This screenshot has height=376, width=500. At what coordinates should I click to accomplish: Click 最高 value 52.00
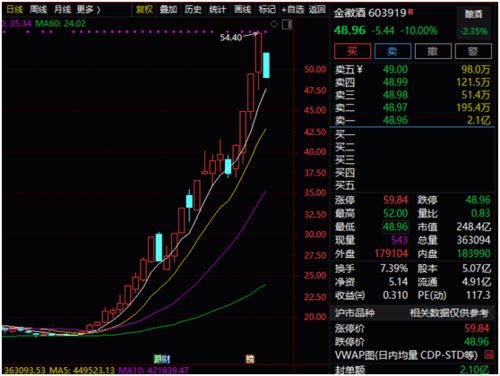395,213
